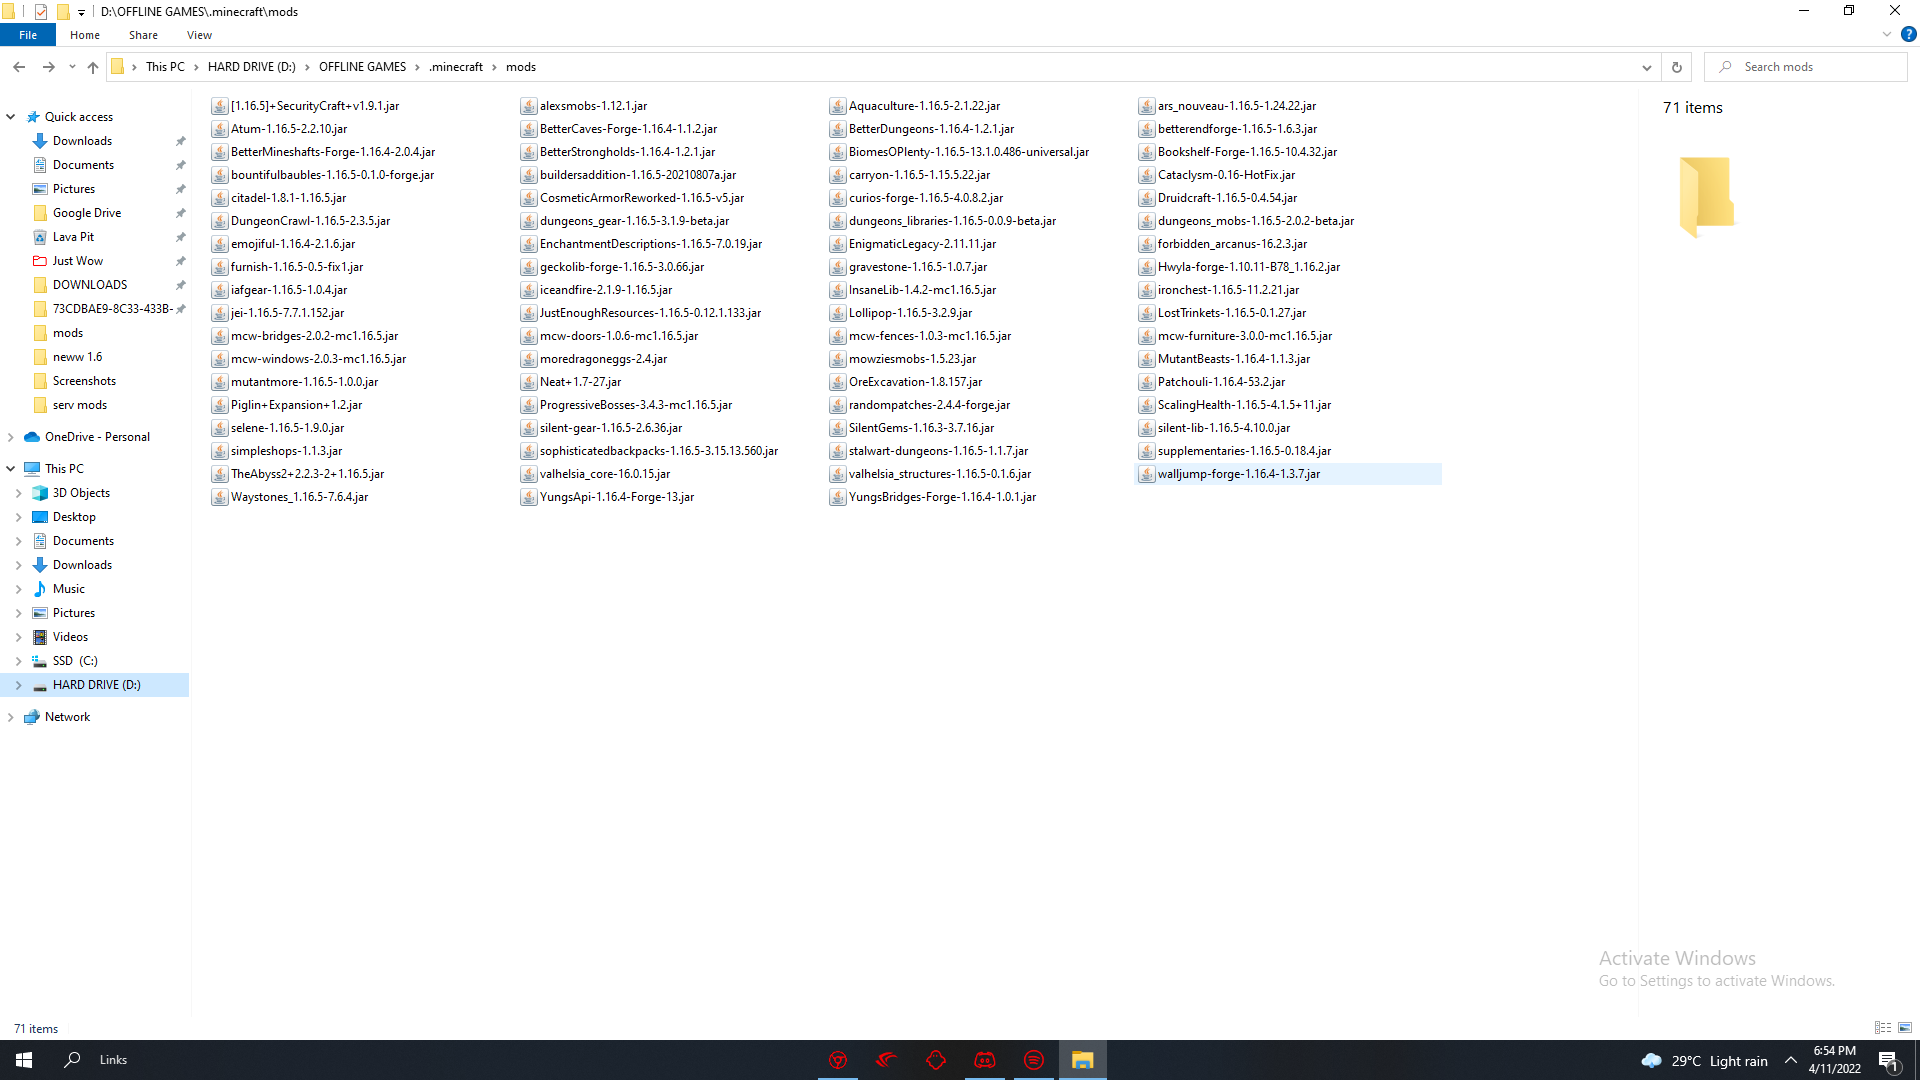Screen dimensions: 1920x1080
Task: Click the Google Drive folder icon
Action: tap(40, 213)
